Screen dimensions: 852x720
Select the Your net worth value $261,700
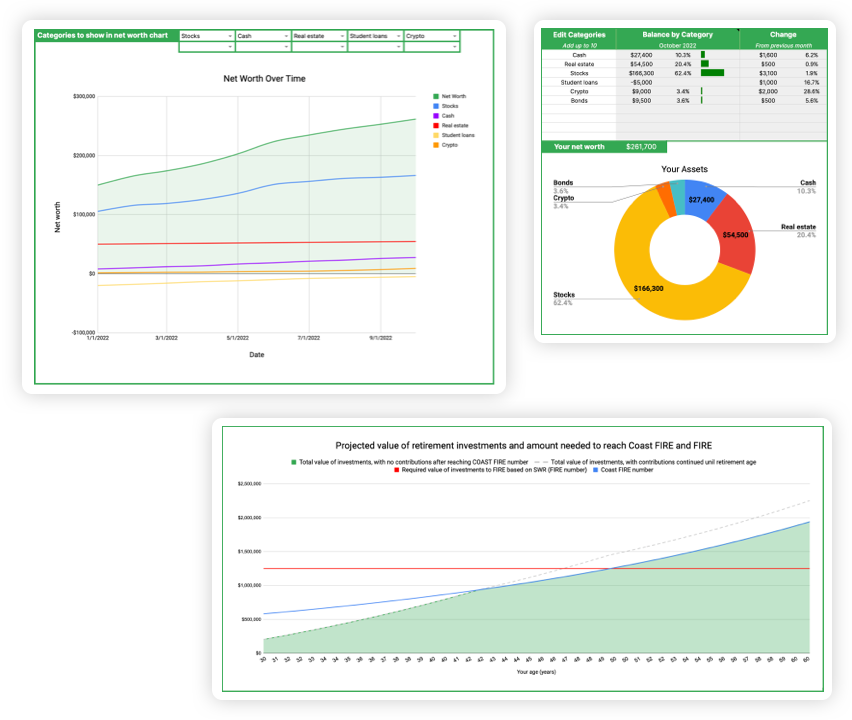(642, 147)
